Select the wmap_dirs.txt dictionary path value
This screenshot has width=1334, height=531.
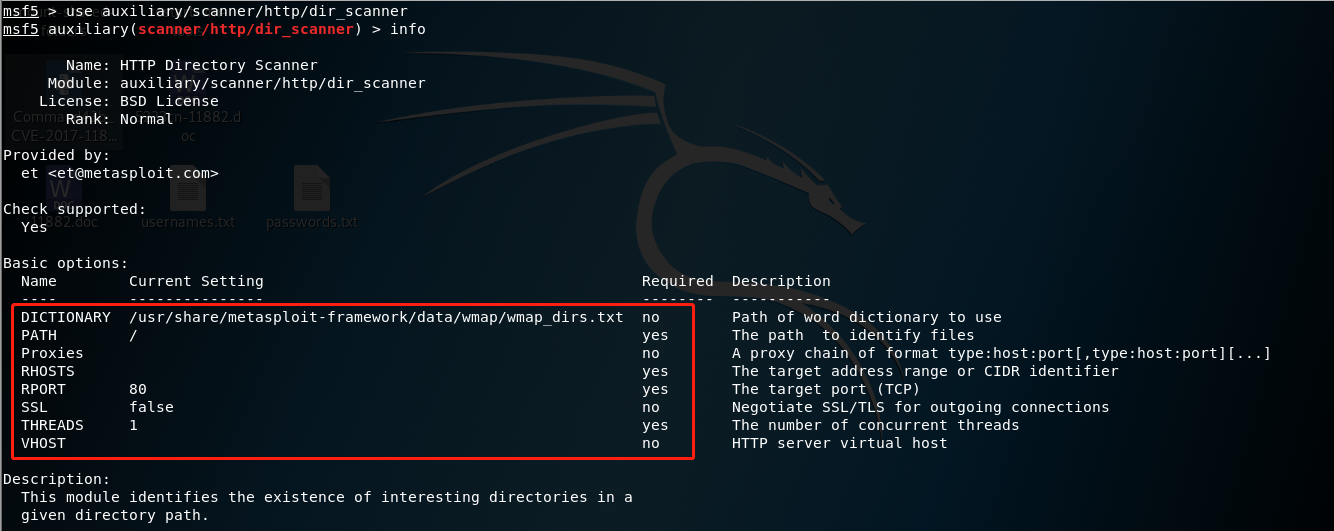tap(376, 317)
